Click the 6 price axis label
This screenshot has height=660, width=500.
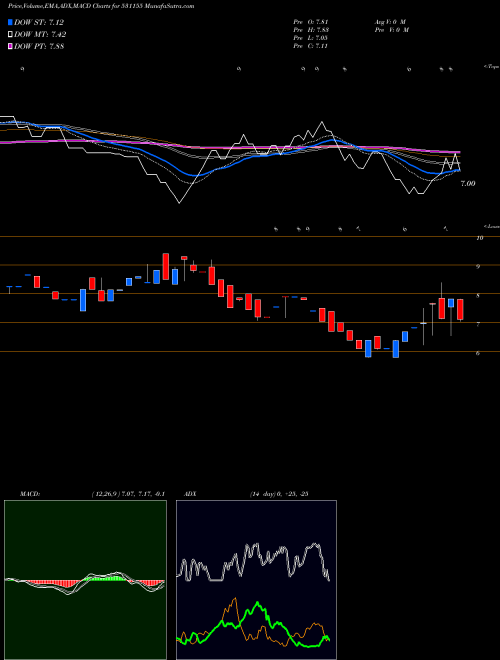click(478, 353)
